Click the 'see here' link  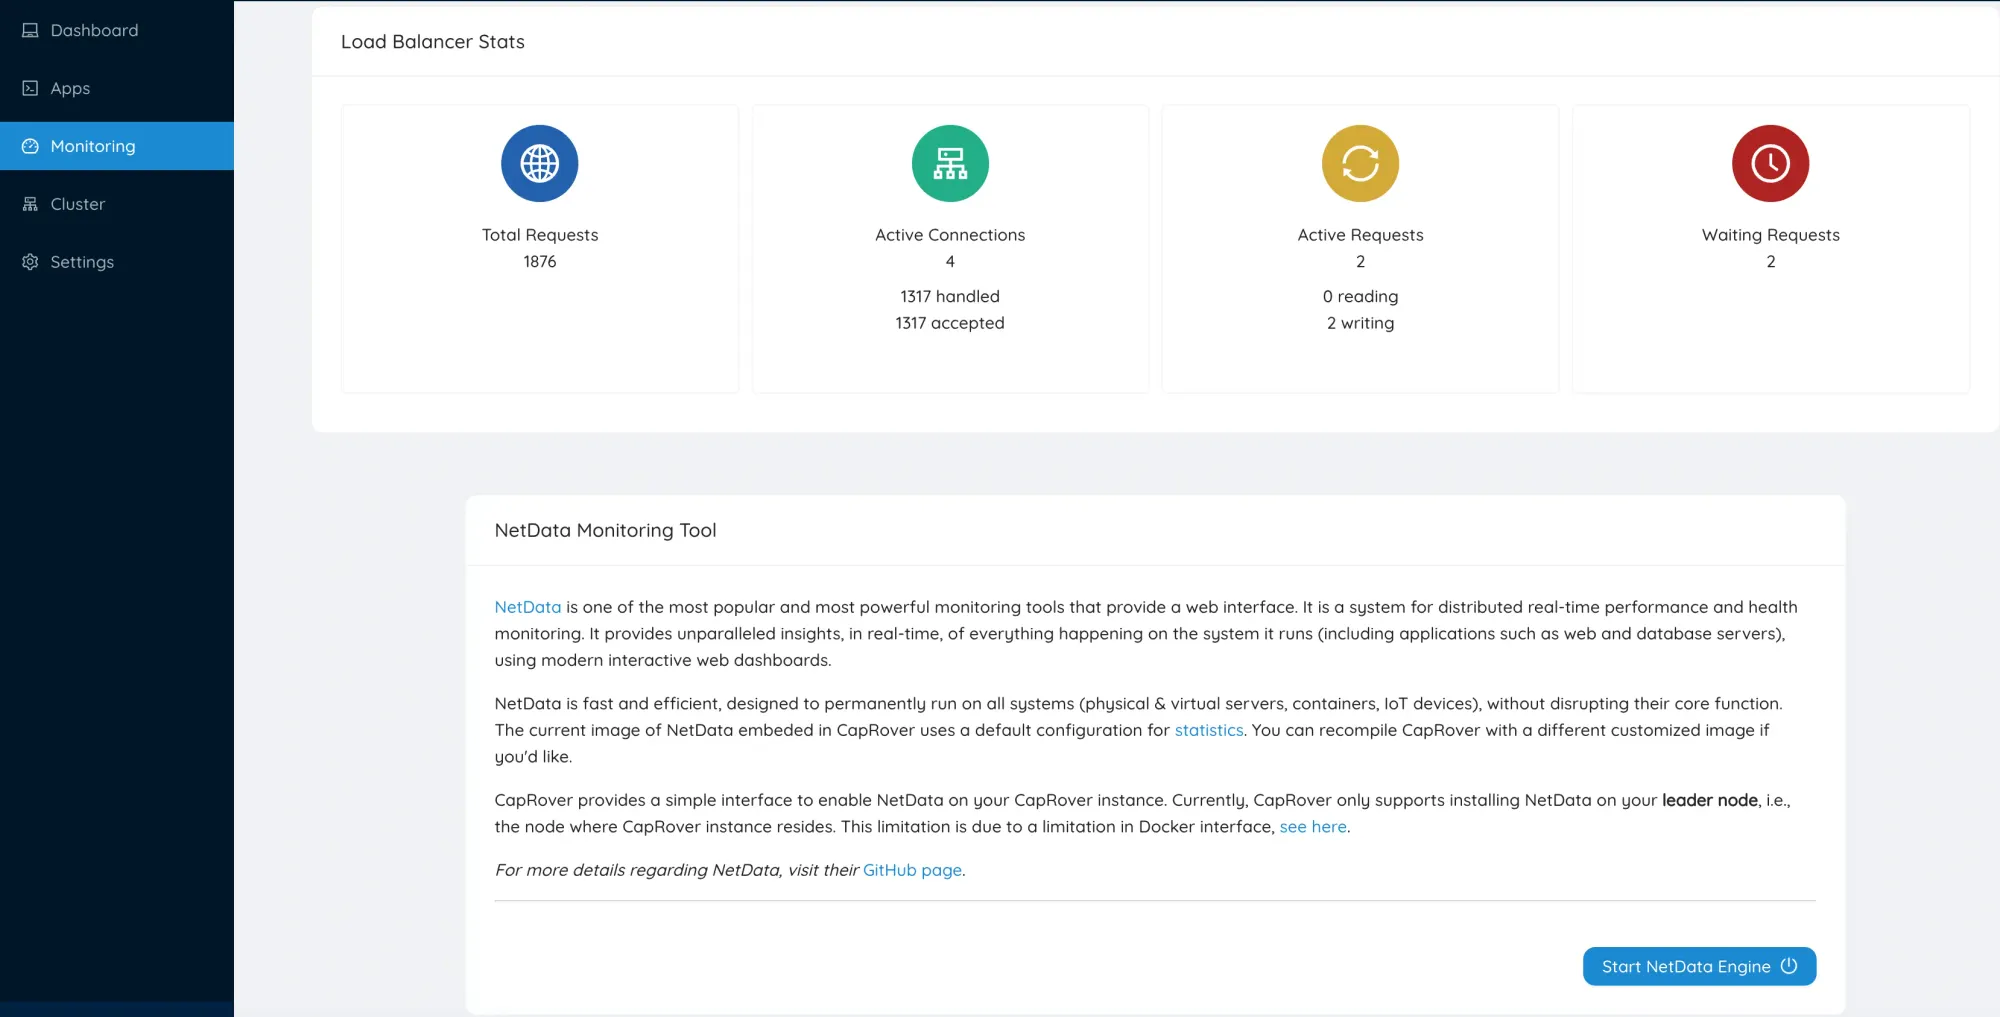[1312, 827]
